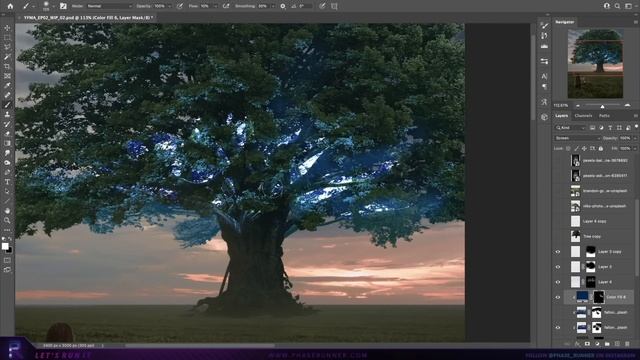The image size is (640, 360).
Task: Open the Brush Preset picker arrow
Action: click(53, 6)
